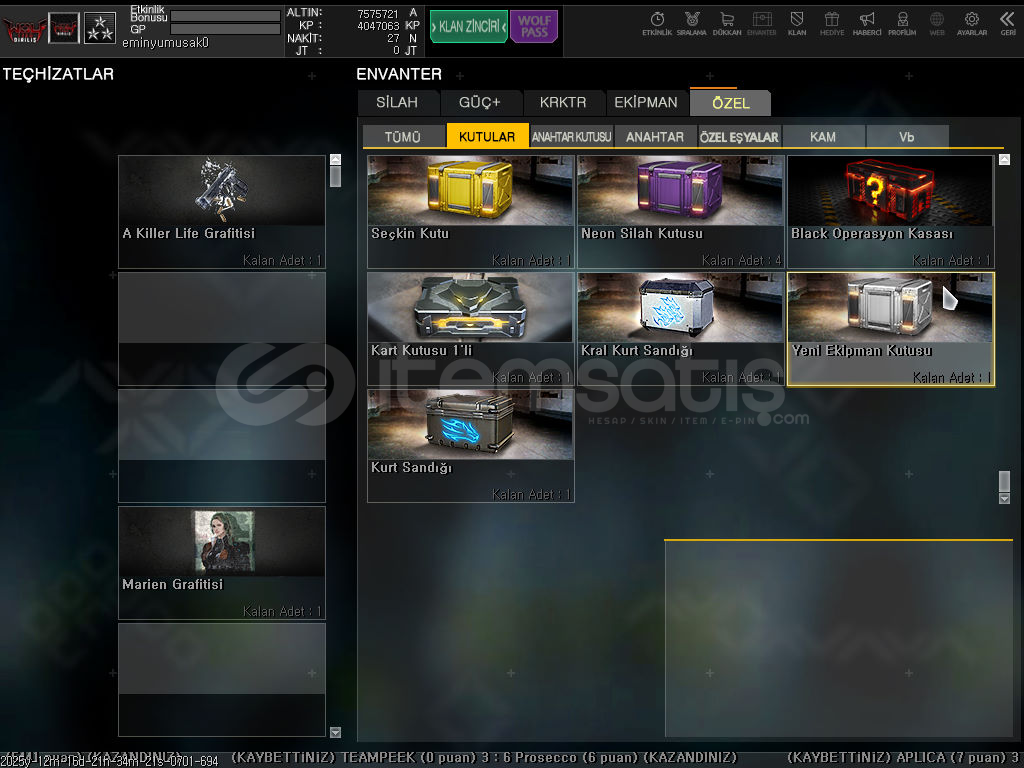The height and width of the screenshot is (768, 1024).
Task: Select the Neon Silah Kutusu box
Action: (x=680, y=212)
